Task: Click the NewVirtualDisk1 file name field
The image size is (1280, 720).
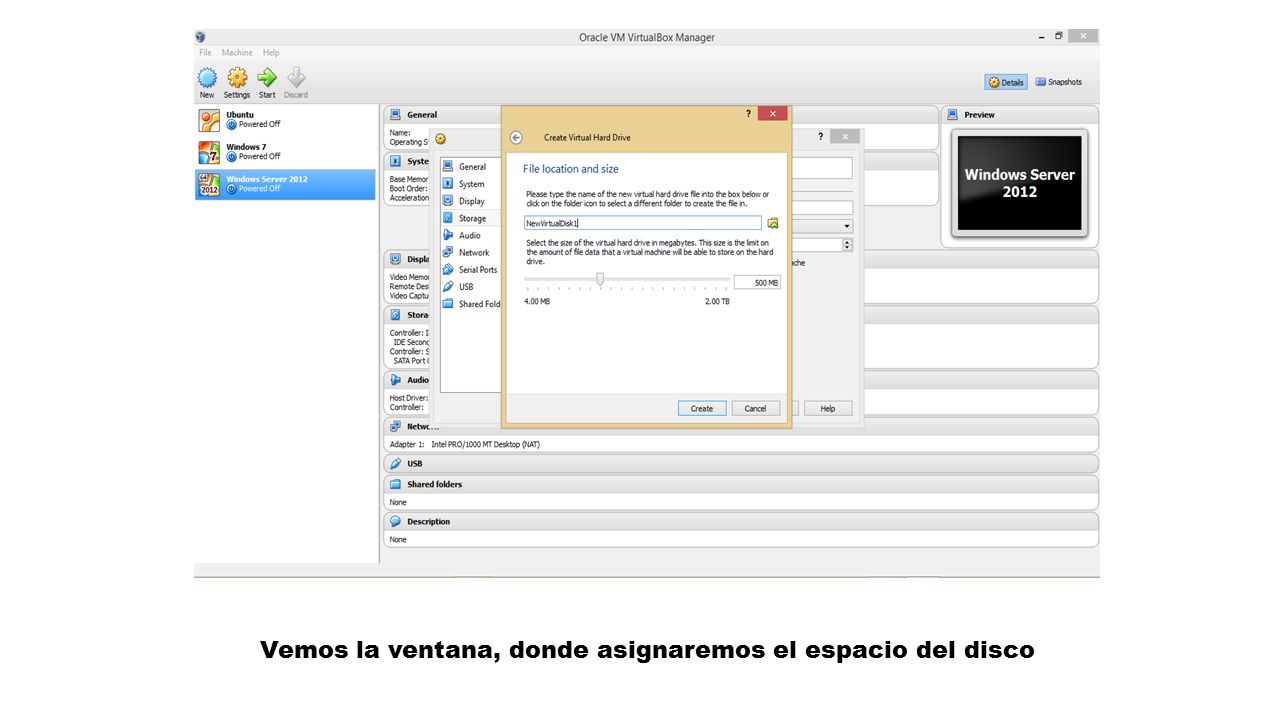Action: [x=643, y=223]
